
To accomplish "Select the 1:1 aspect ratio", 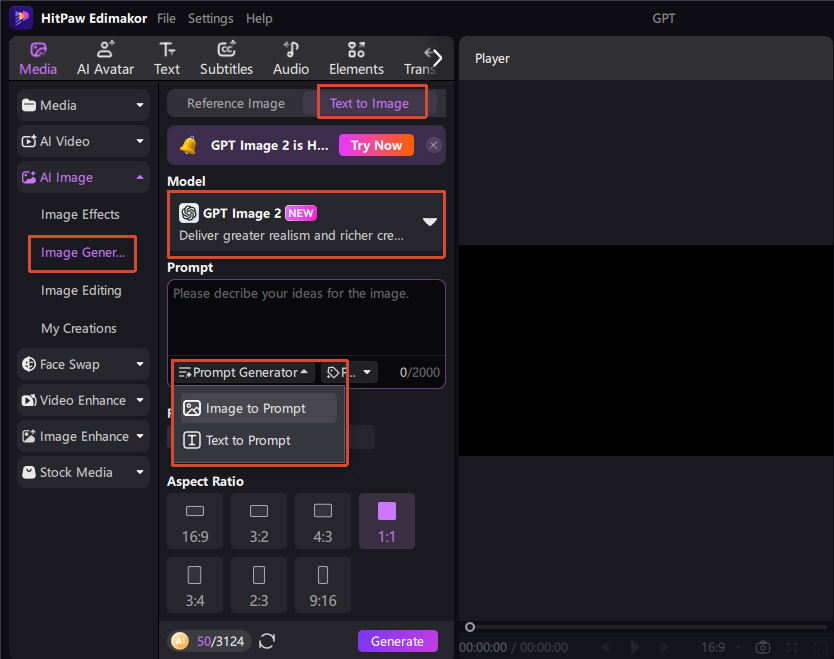I will [387, 521].
